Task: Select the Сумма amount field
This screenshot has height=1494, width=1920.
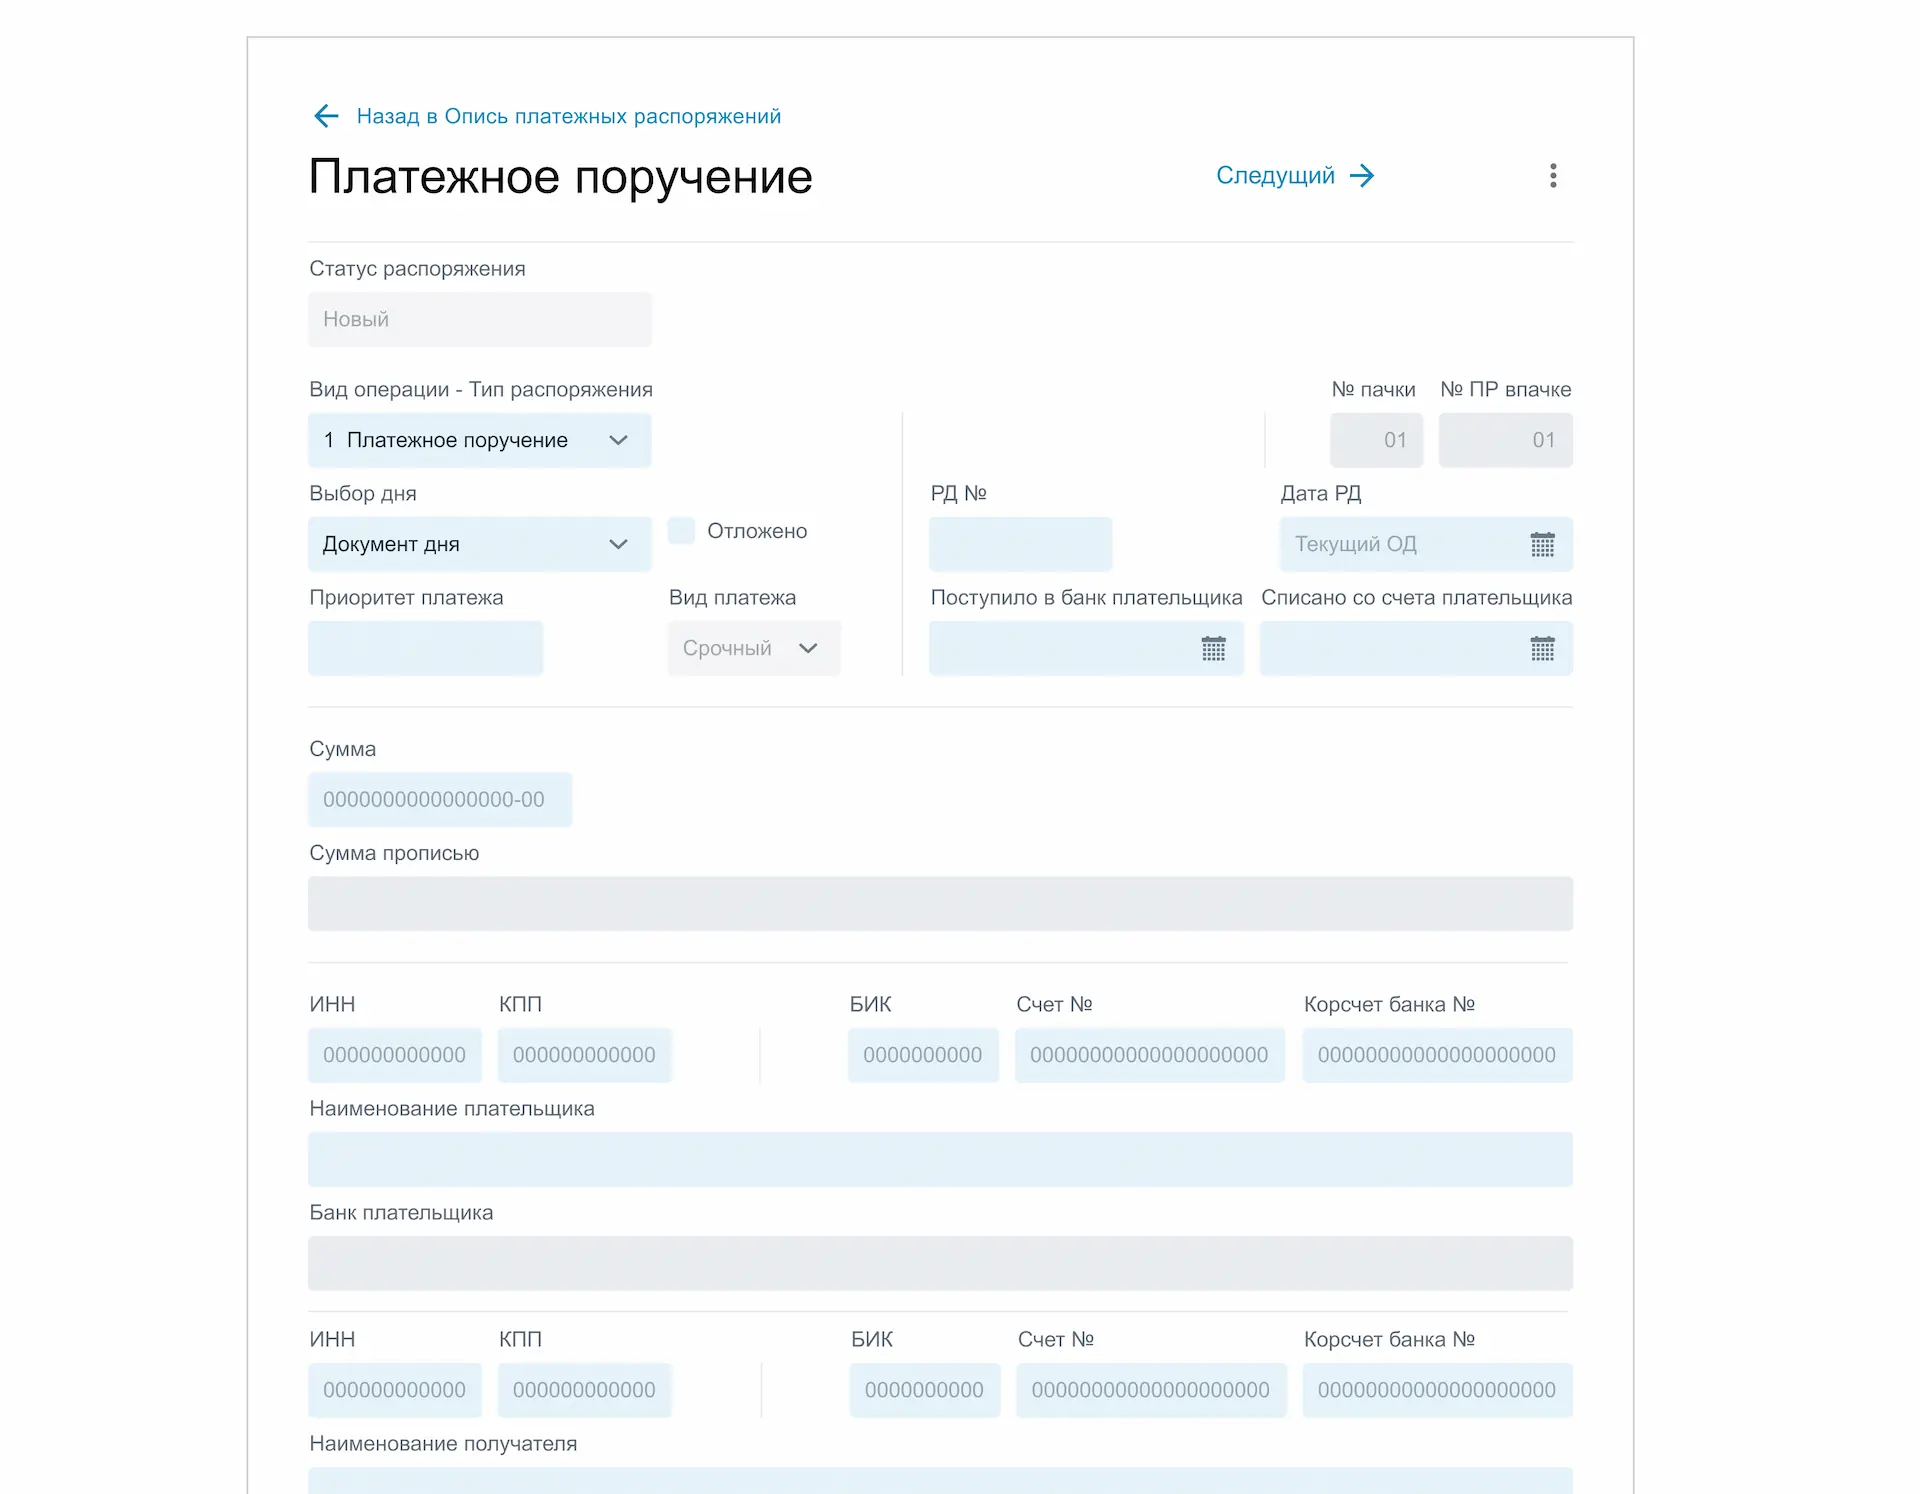Action: pos(439,799)
